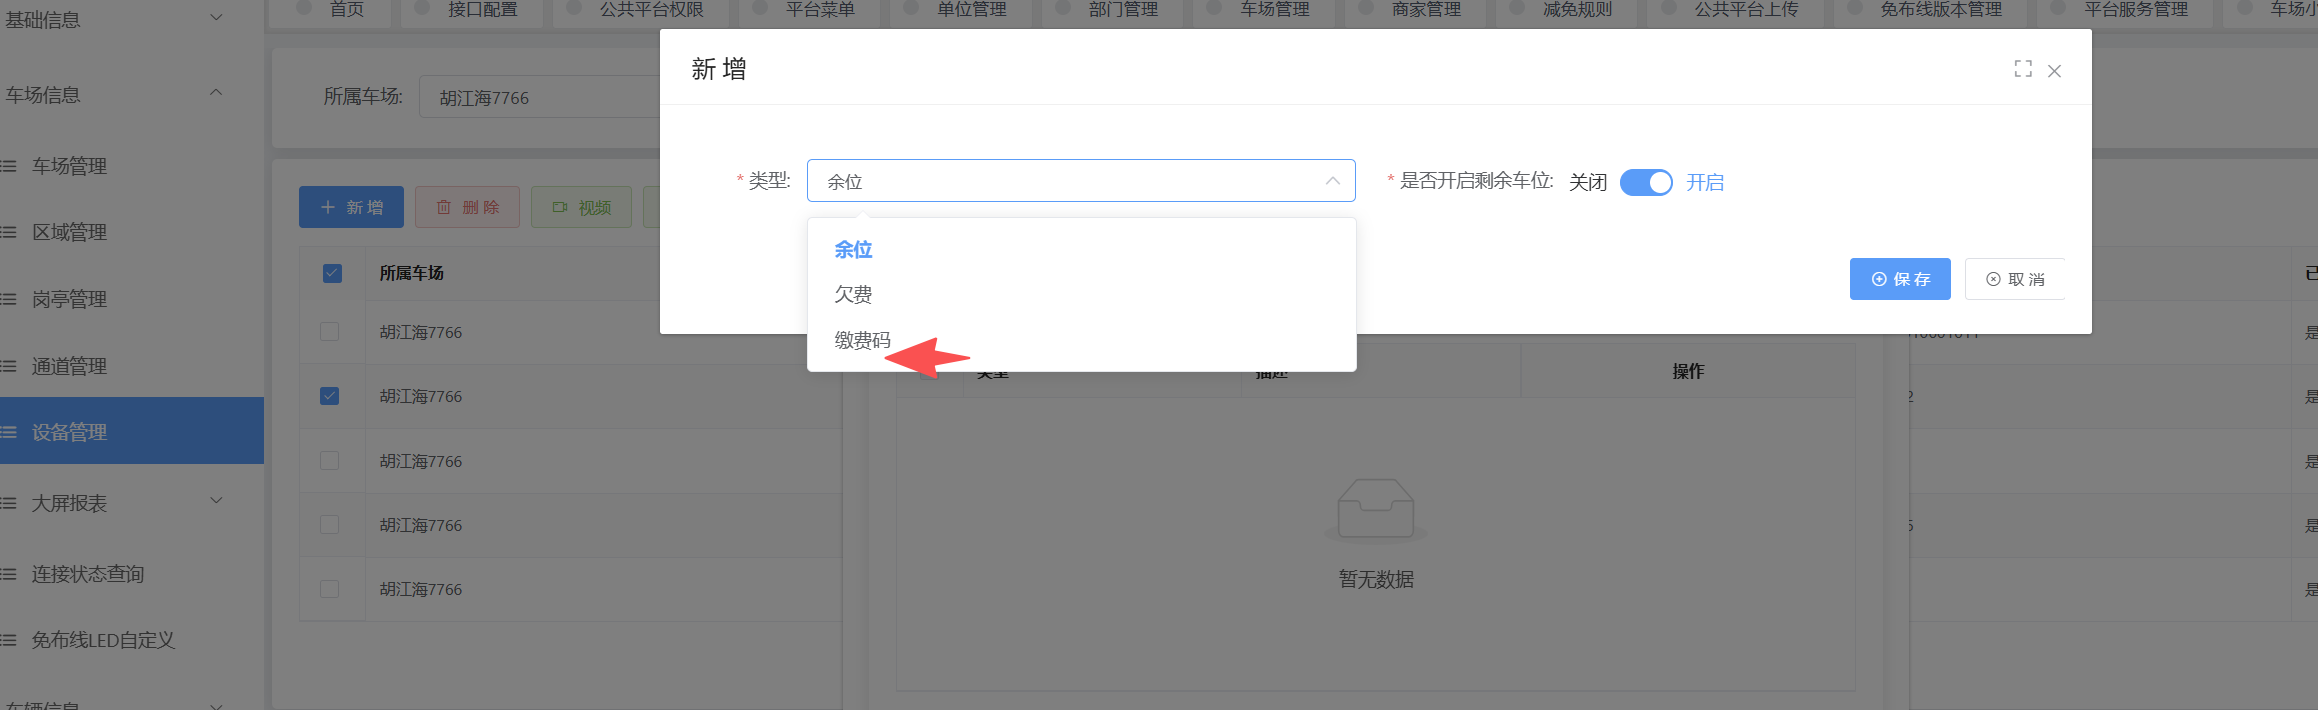
Task: Check the fourth 胡江海7766 row checkbox
Action: (329, 524)
